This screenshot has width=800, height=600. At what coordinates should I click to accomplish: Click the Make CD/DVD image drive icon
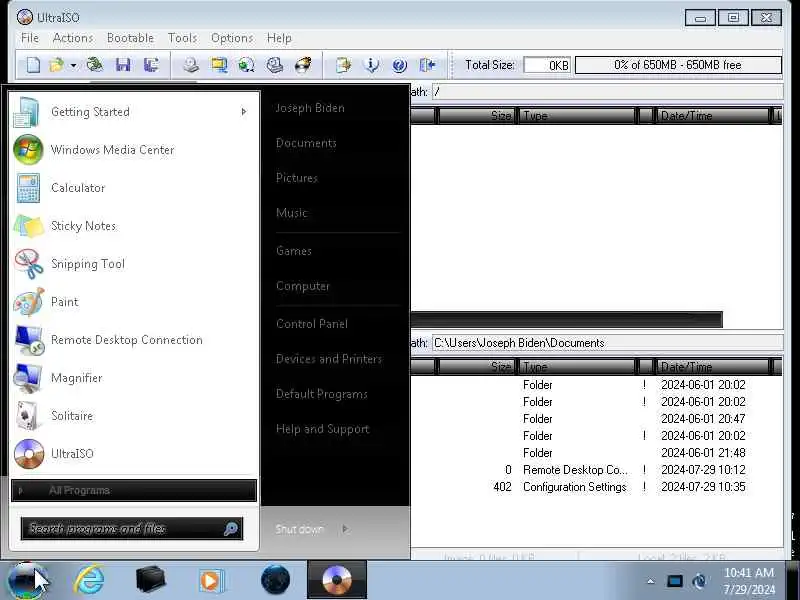pos(191,65)
